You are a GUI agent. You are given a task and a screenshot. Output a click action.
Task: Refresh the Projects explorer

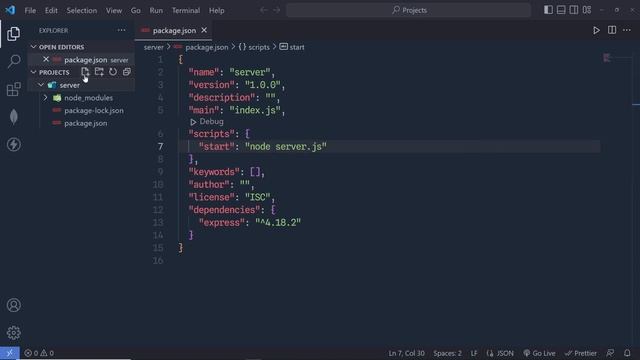point(113,72)
